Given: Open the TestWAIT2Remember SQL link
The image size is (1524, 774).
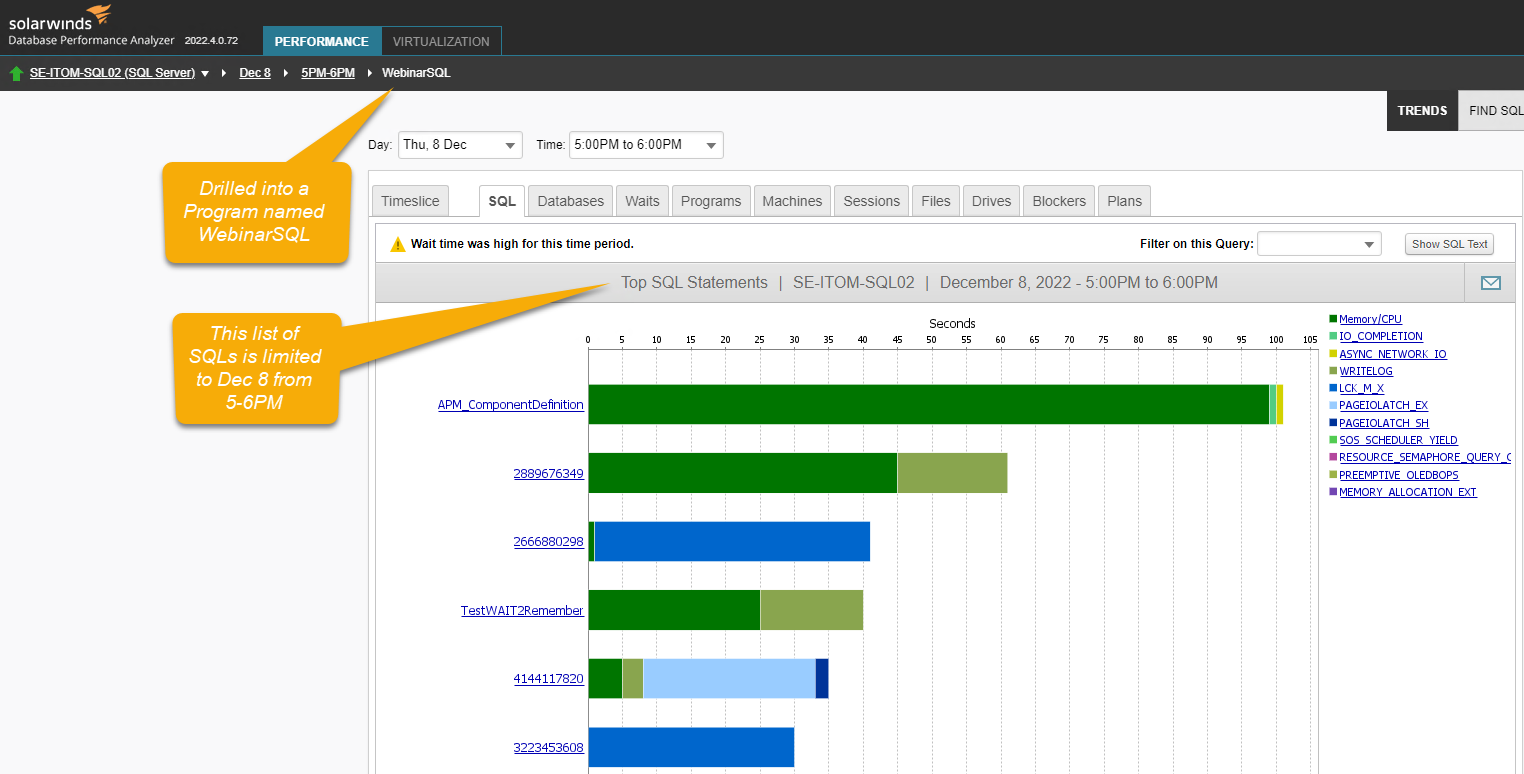Looking at the screenshot, I should 522,610.
